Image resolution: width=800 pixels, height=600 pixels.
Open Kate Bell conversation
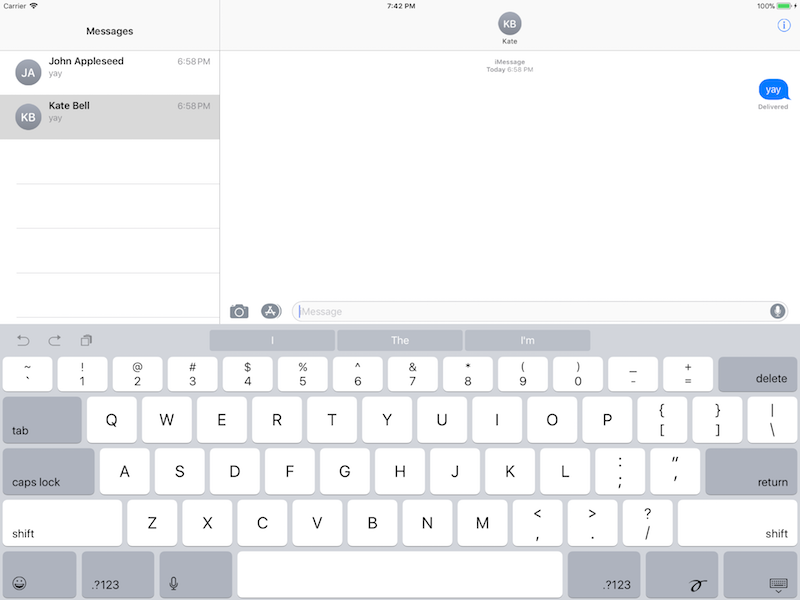[x=110, y=117]
